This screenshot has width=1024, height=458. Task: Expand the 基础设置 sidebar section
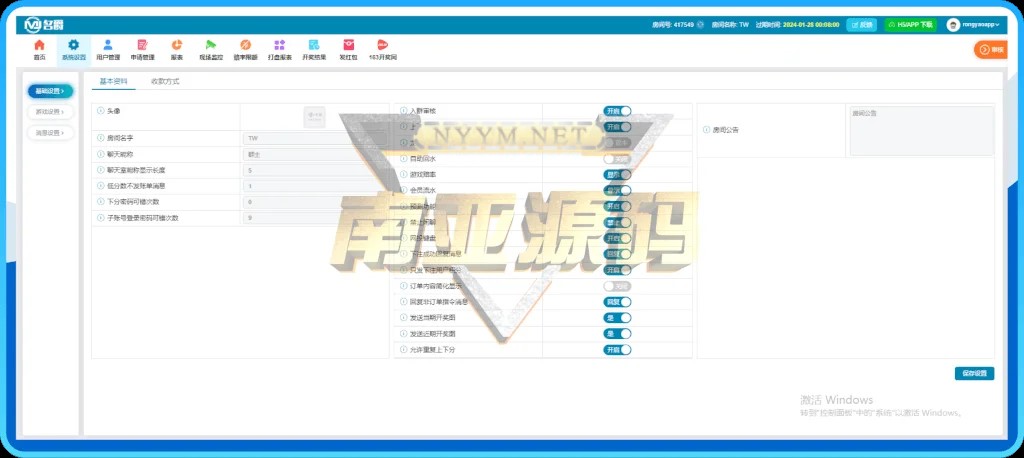click(50, 91)
